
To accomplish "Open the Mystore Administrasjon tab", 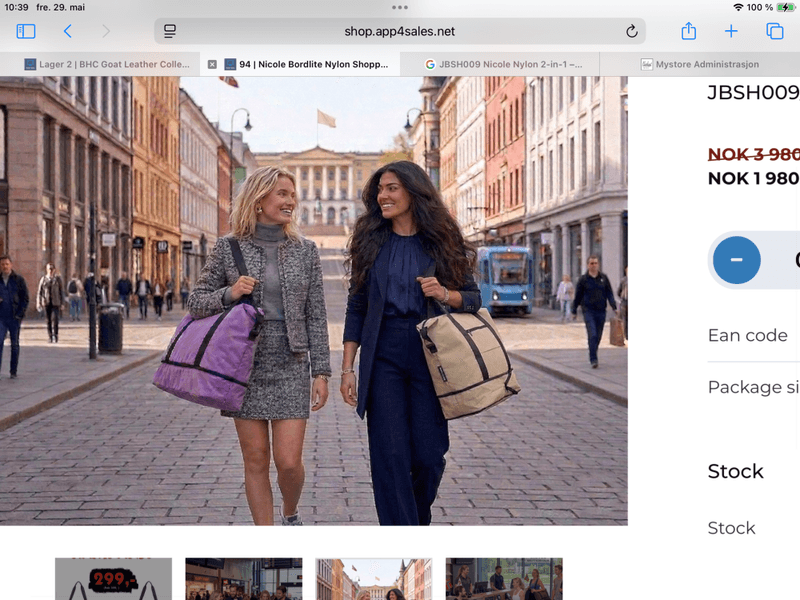I will tap(699, 64).
